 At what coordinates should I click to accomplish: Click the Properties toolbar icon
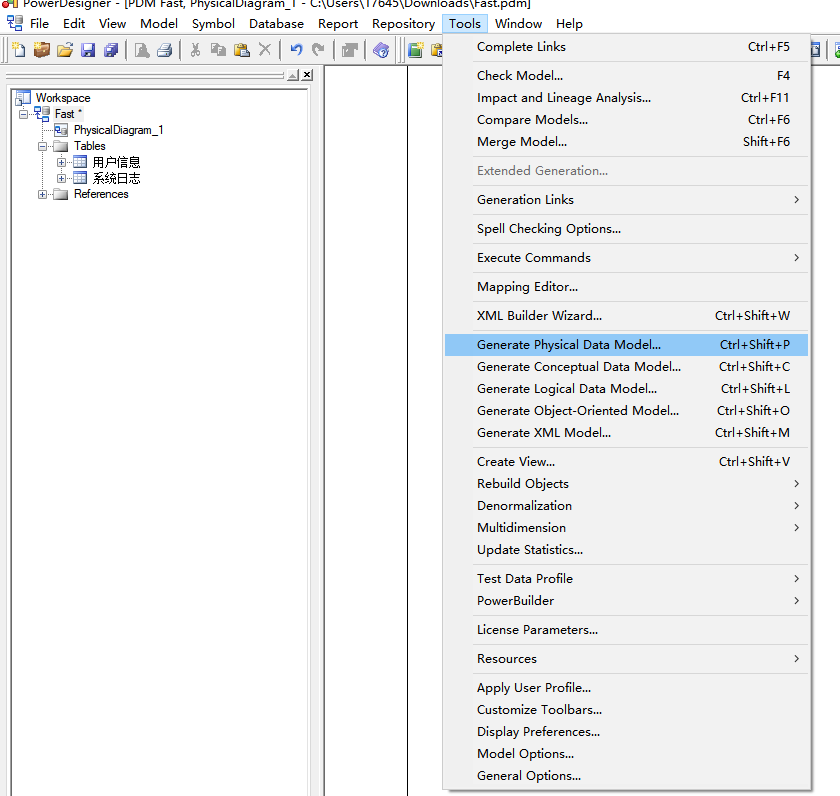coord(349,50)
